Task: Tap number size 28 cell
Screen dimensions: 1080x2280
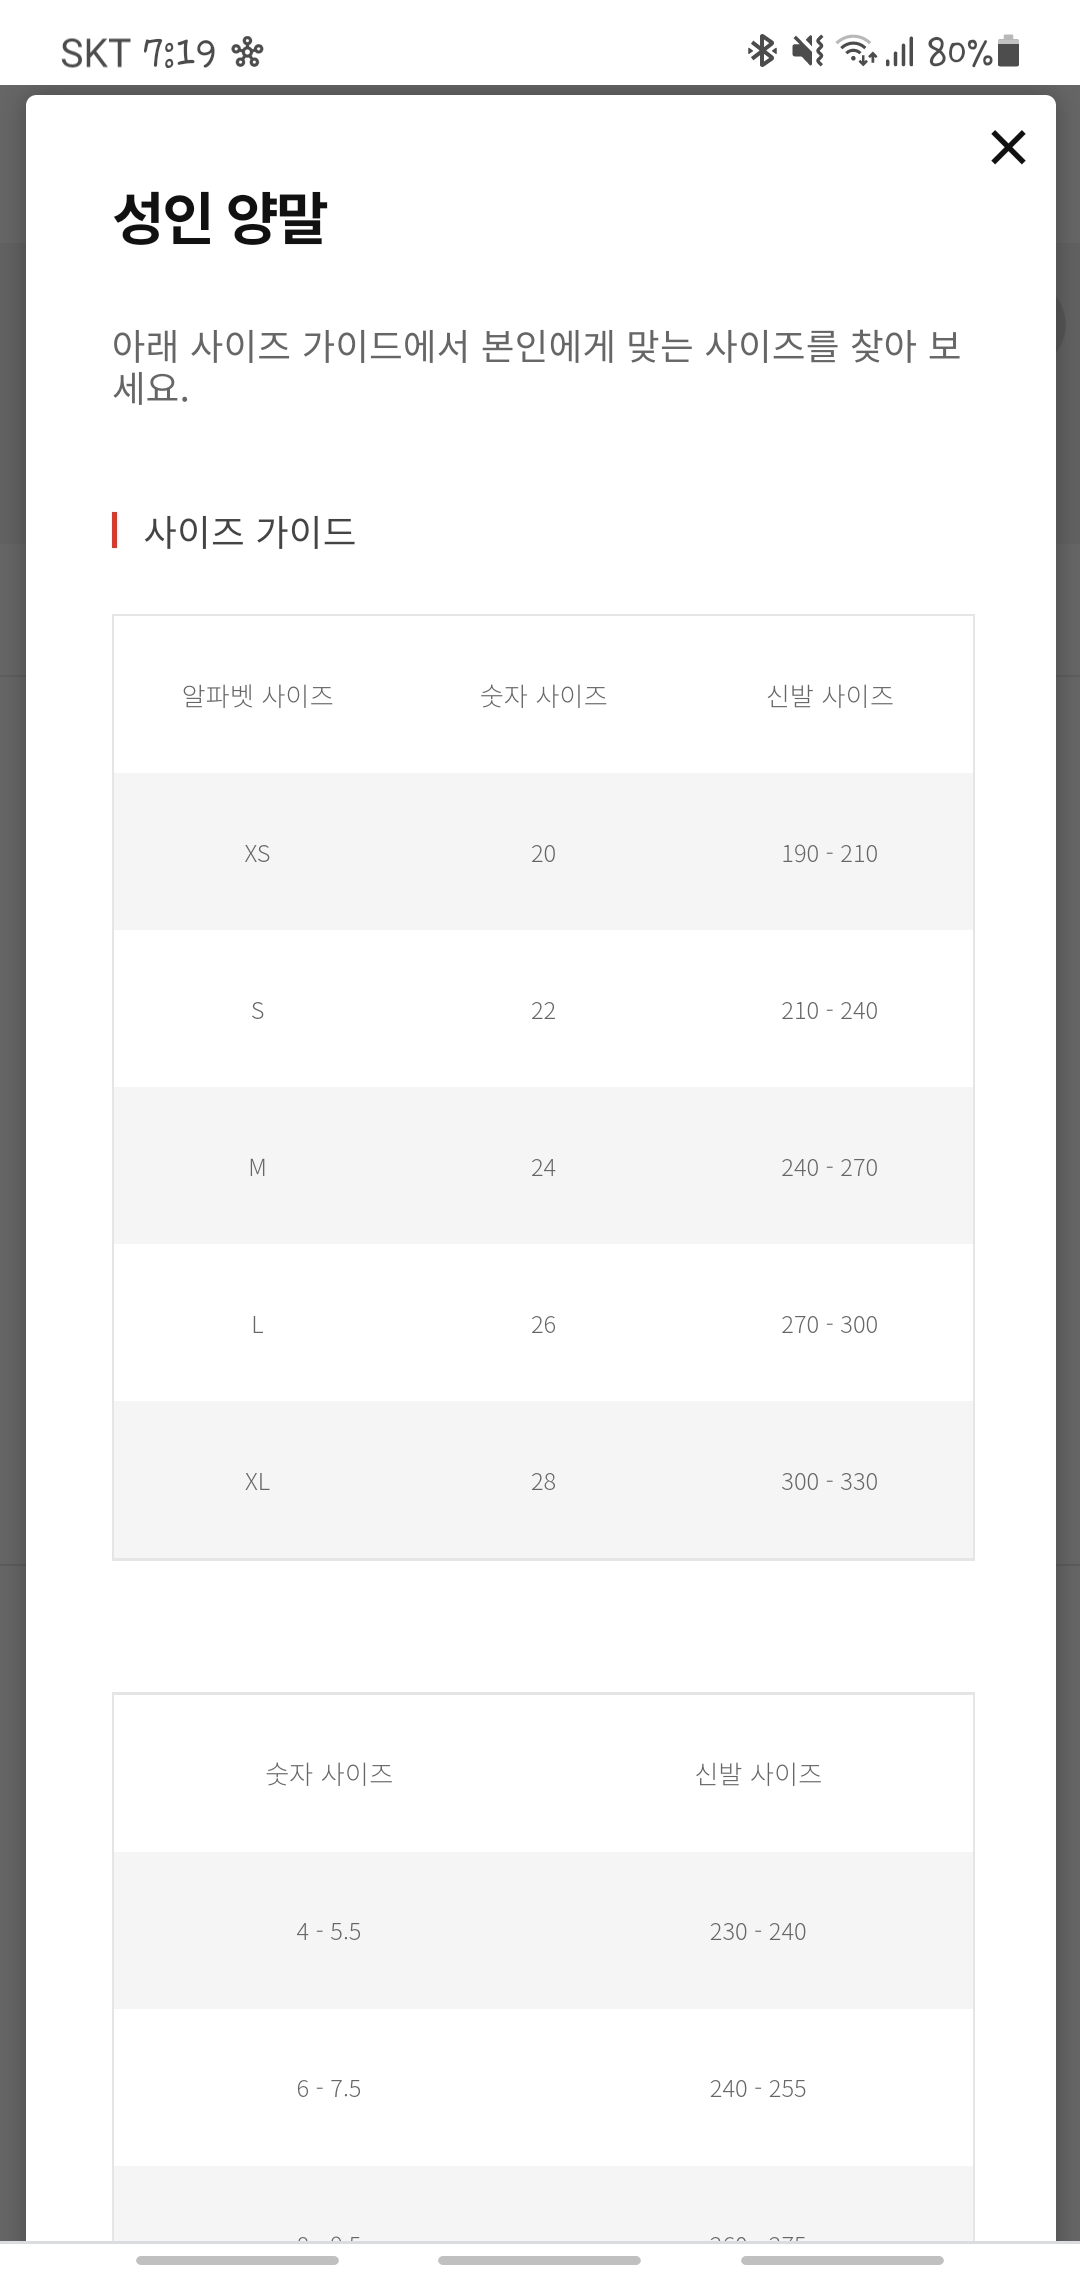Action: pos(543,1481)
